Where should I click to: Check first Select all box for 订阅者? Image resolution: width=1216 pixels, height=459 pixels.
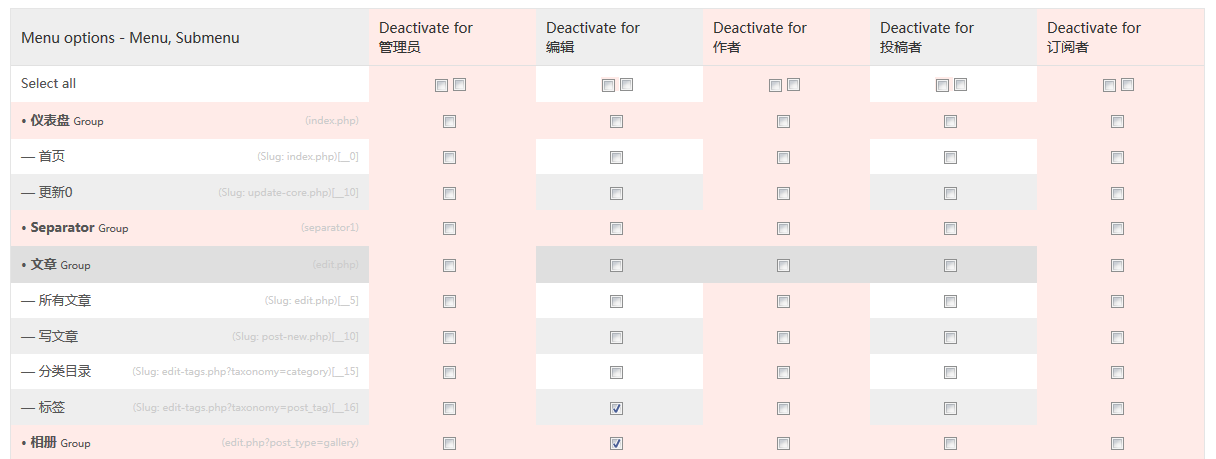1109,85
